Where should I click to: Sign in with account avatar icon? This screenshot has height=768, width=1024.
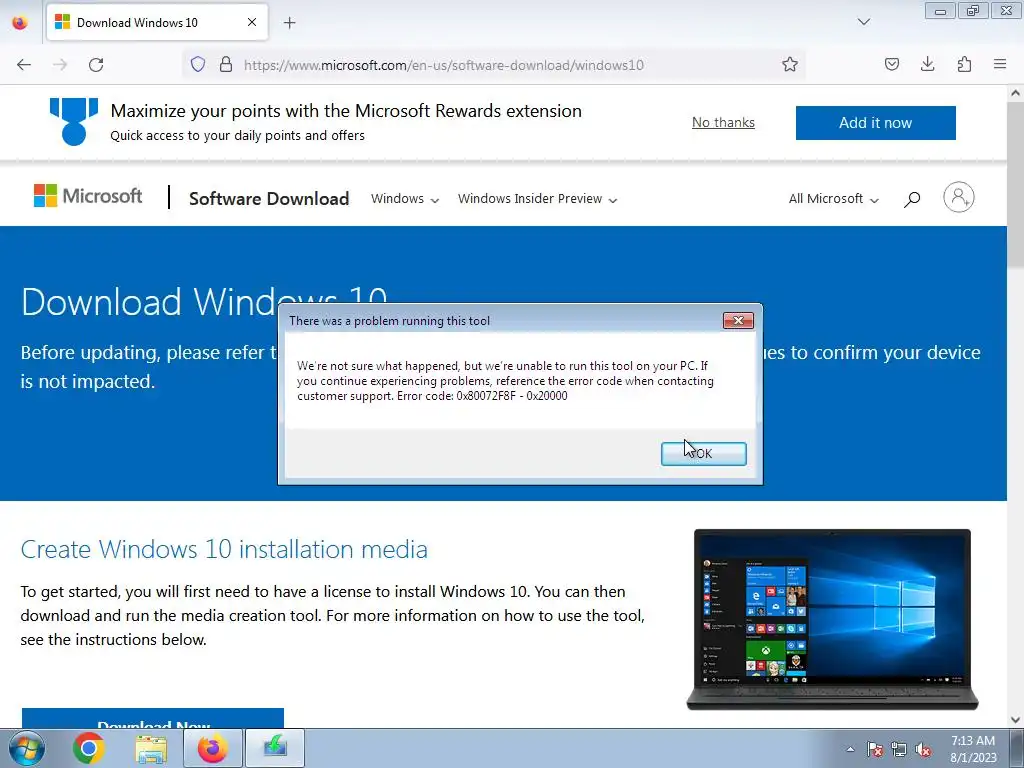click(x=959, y=197)
